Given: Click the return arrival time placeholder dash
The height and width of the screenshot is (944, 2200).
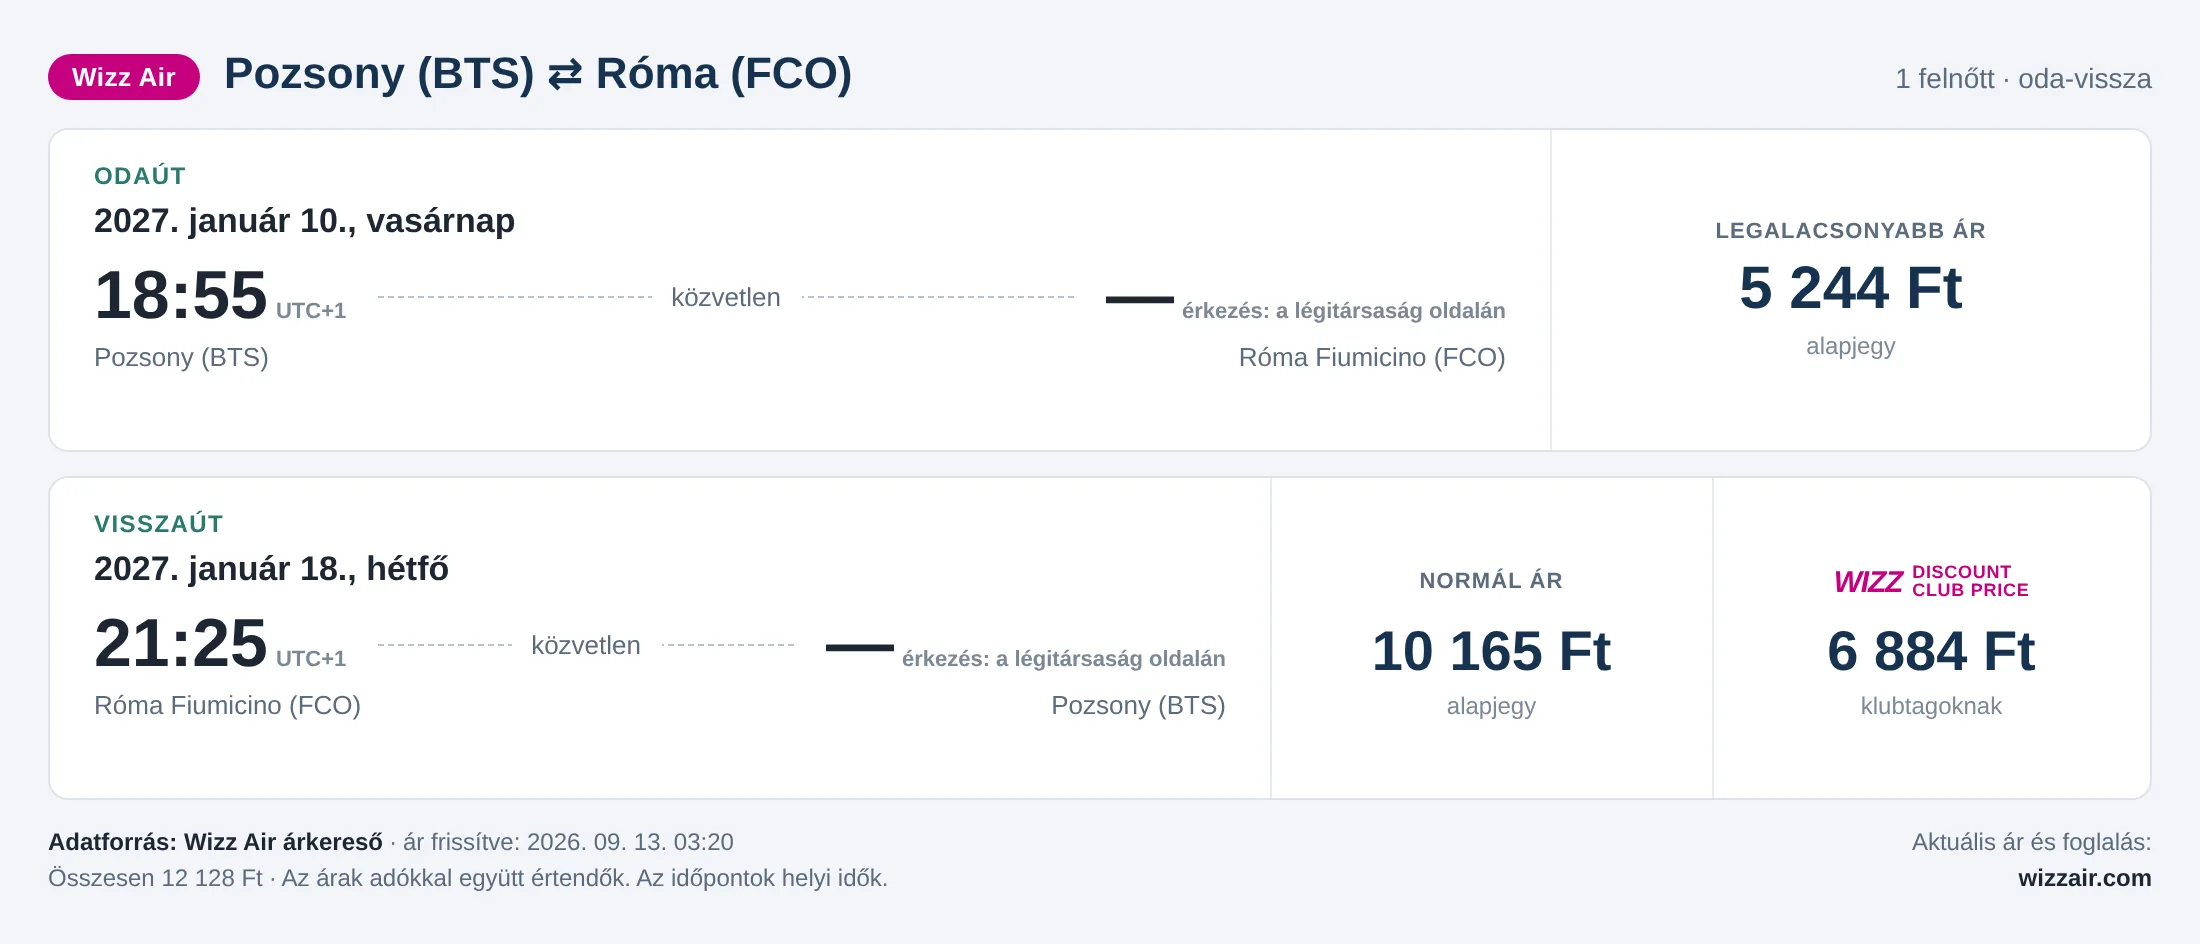Looking at the screenshot, I should click(x=860, y=647).
